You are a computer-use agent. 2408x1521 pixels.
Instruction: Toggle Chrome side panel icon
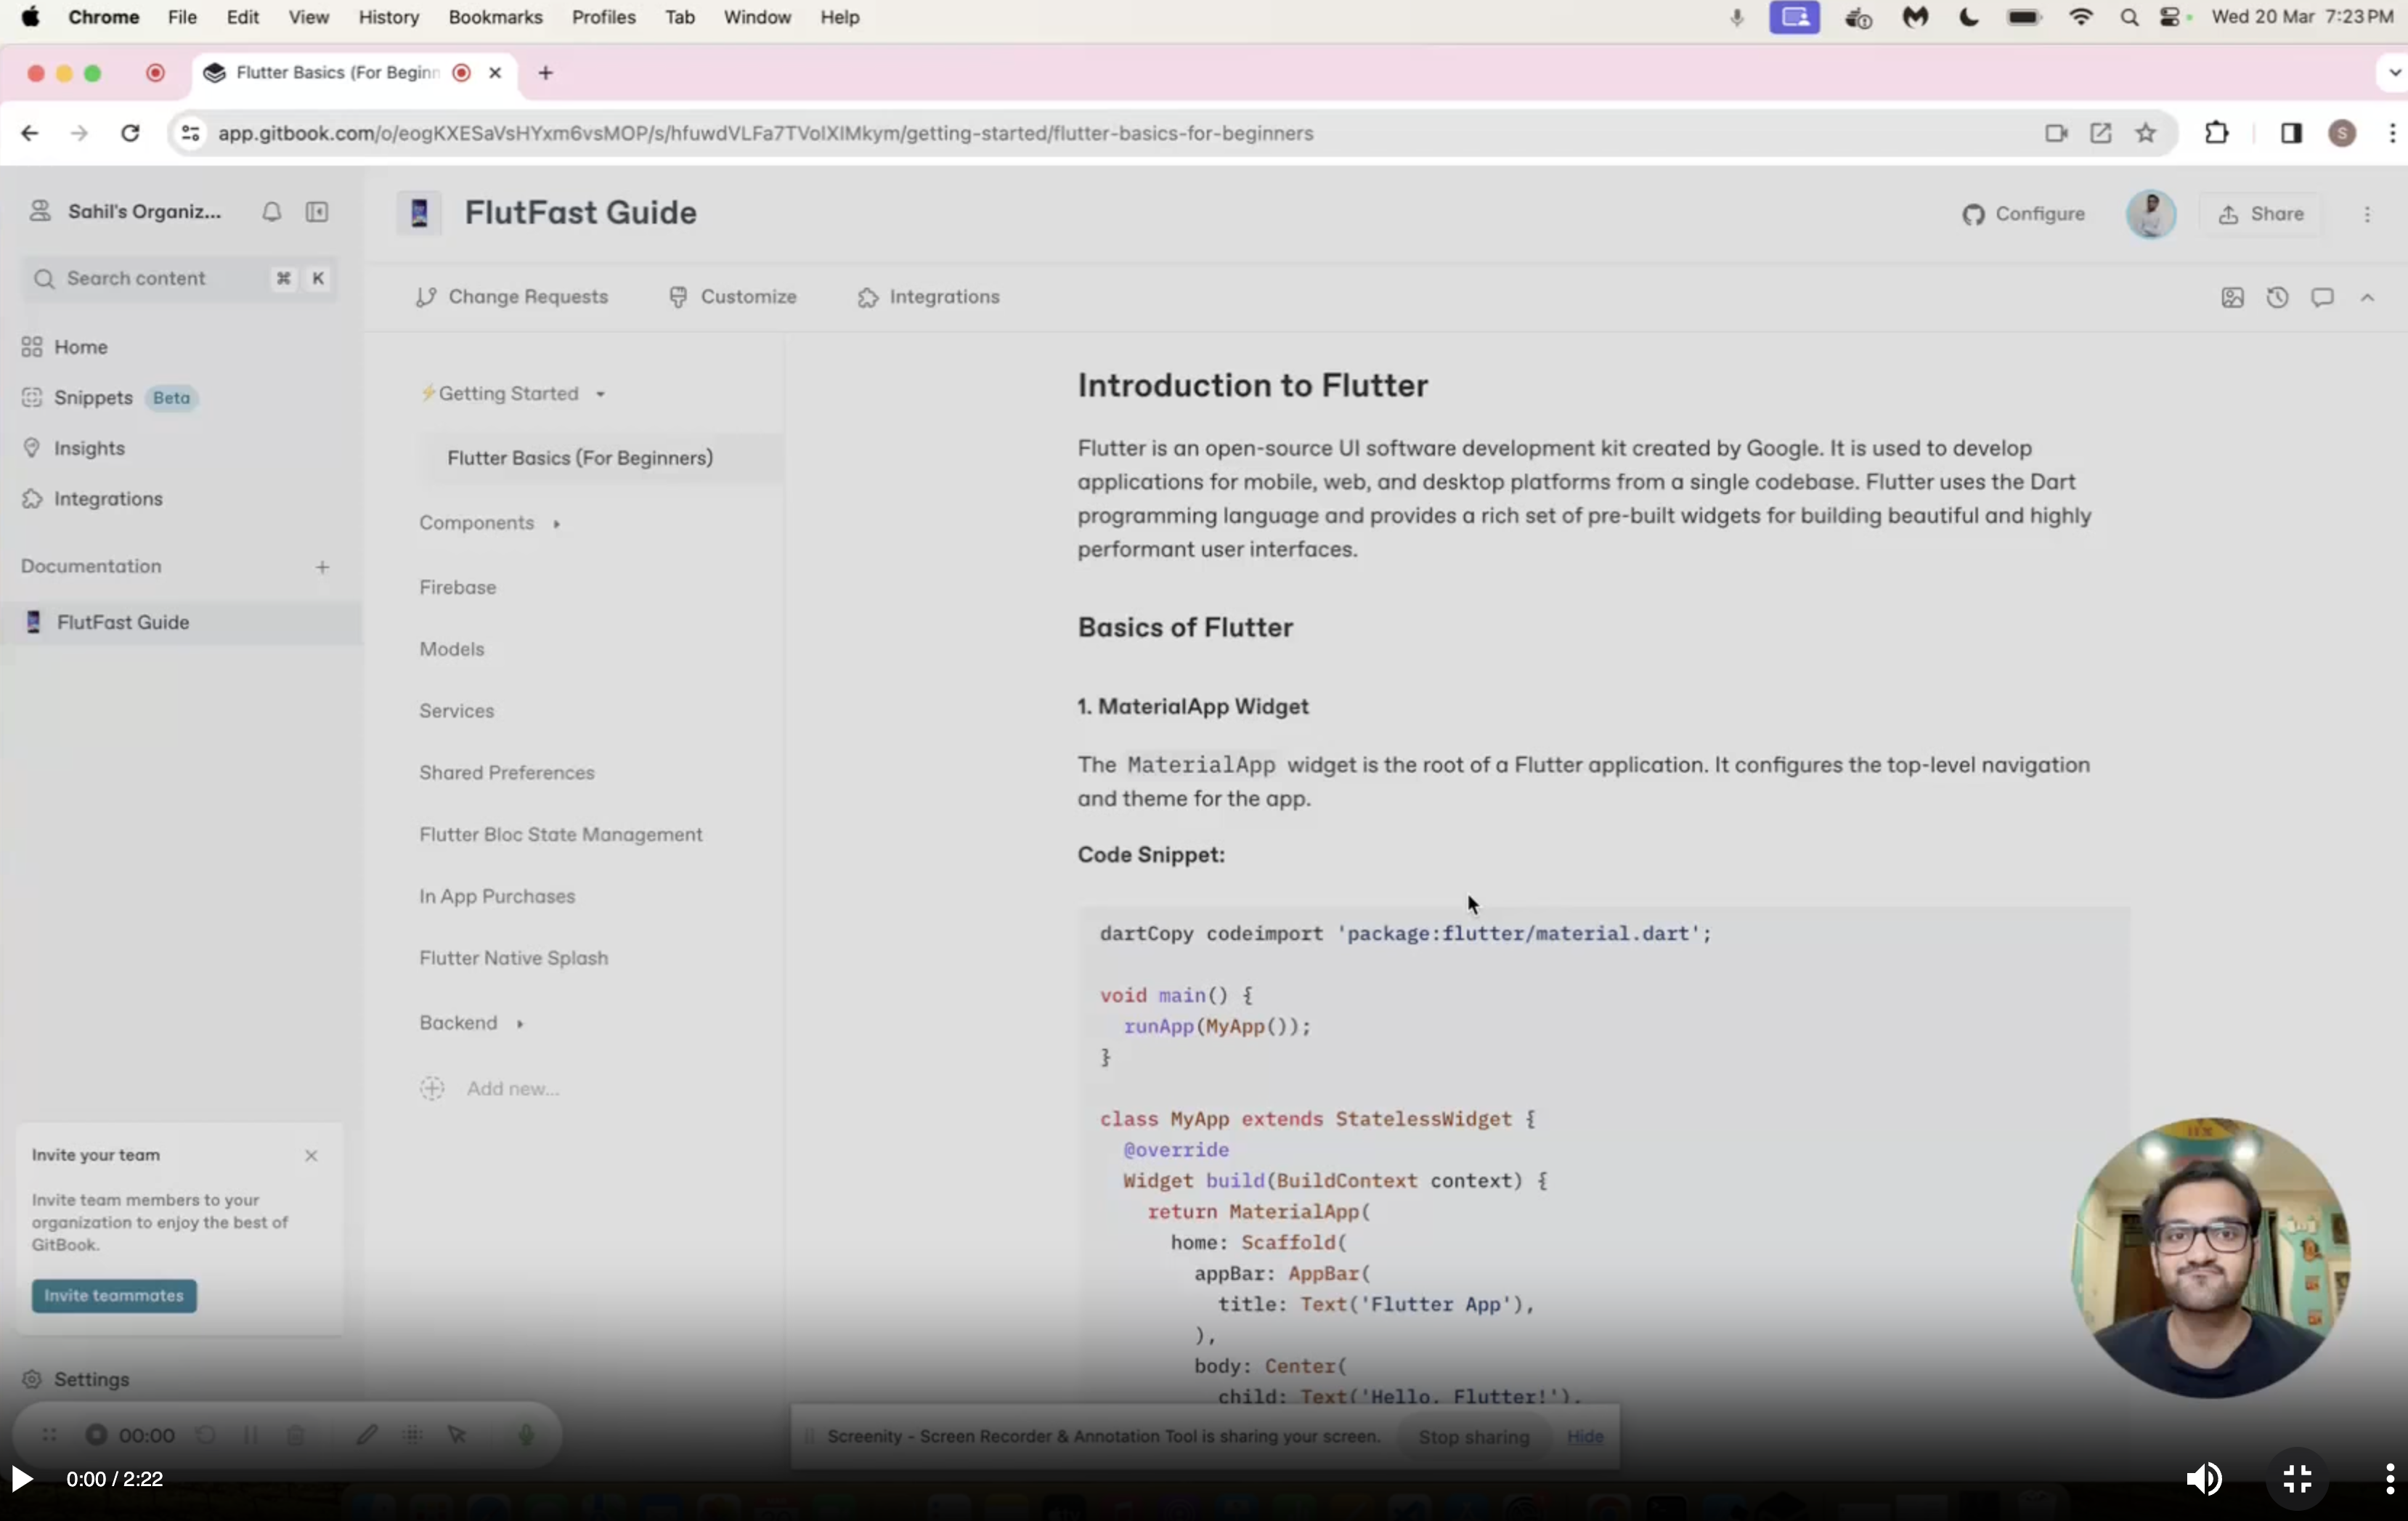point(2291,133)
